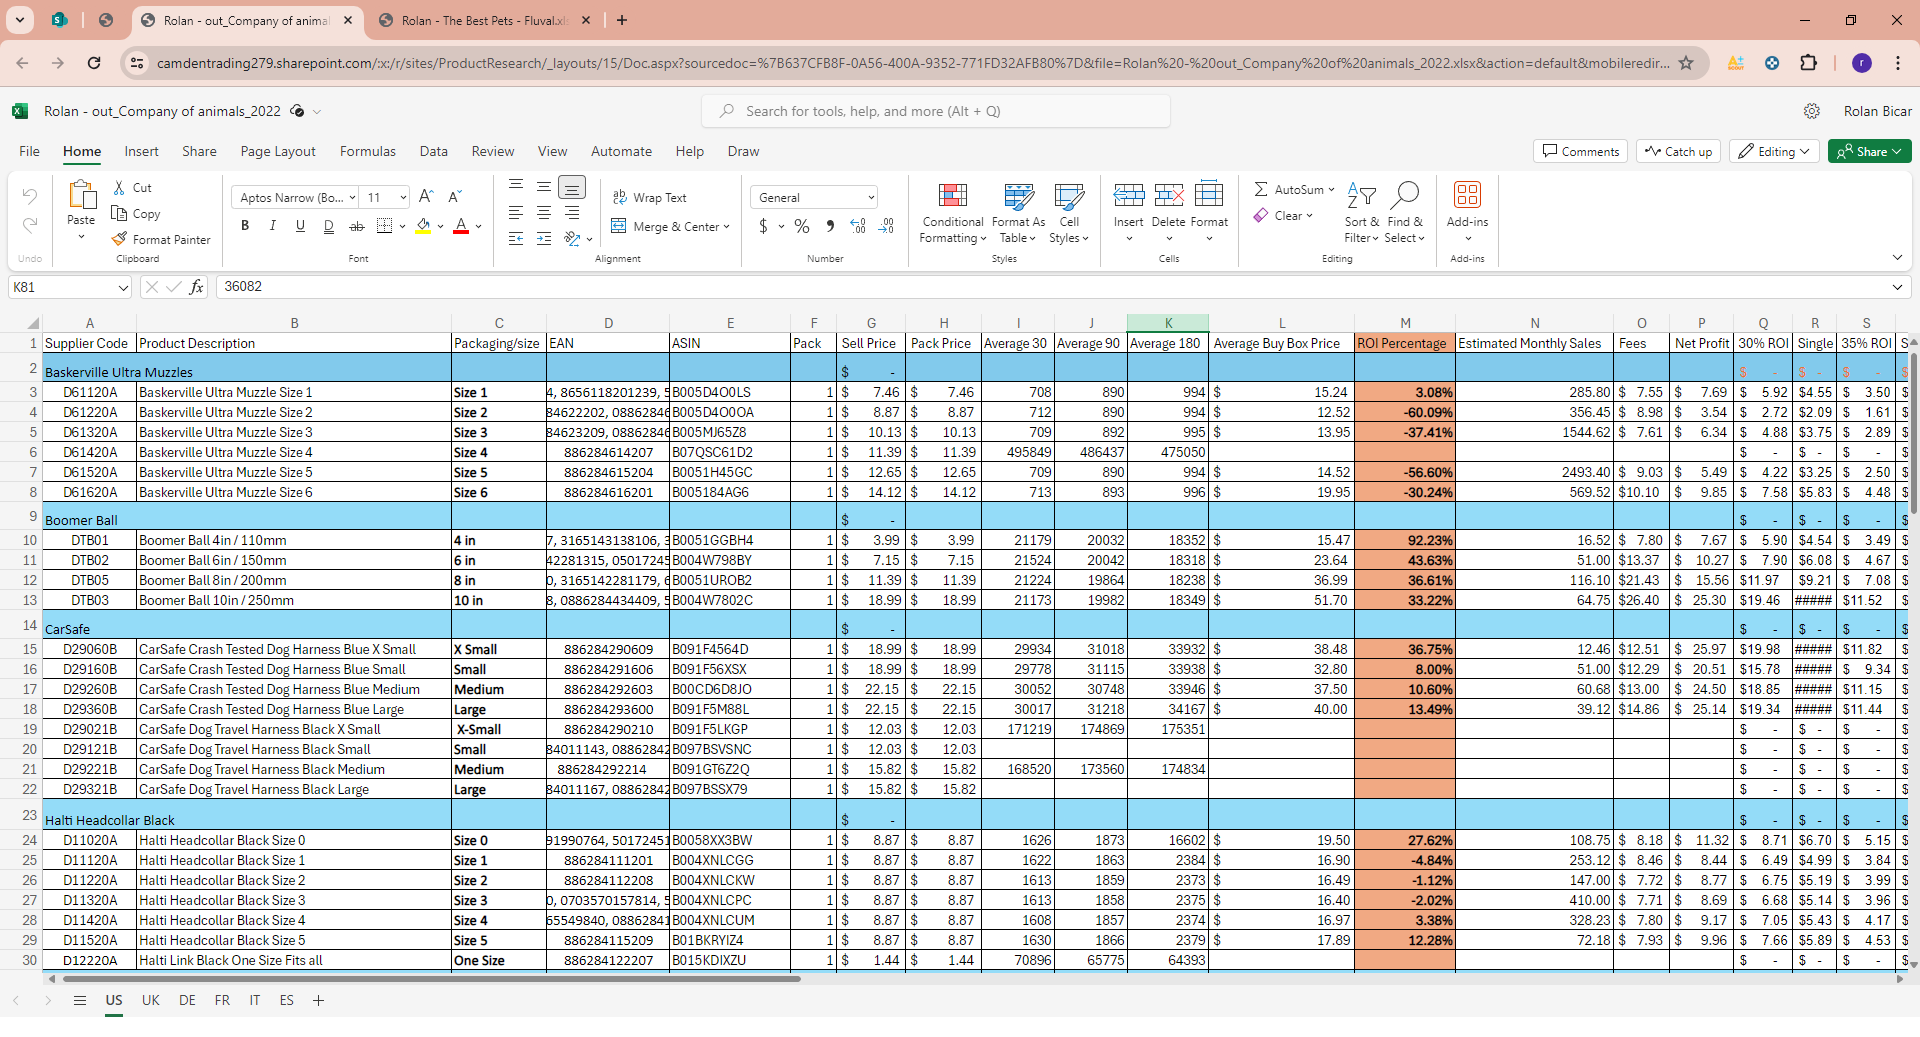
Task: Apply Percent style format
Action: [x=802, y=226]
